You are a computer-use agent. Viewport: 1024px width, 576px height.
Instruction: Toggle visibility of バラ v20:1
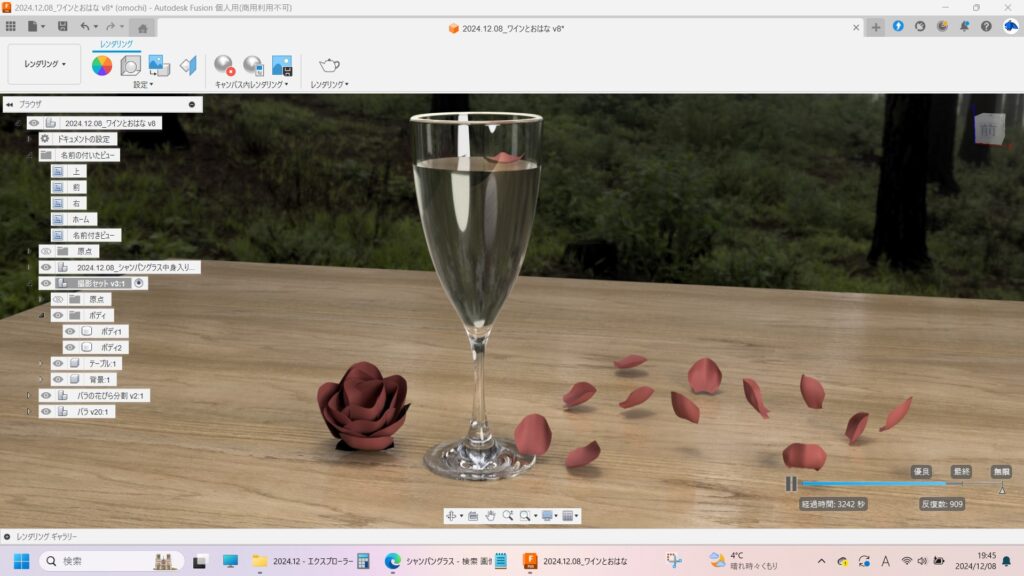click(46, 411)
